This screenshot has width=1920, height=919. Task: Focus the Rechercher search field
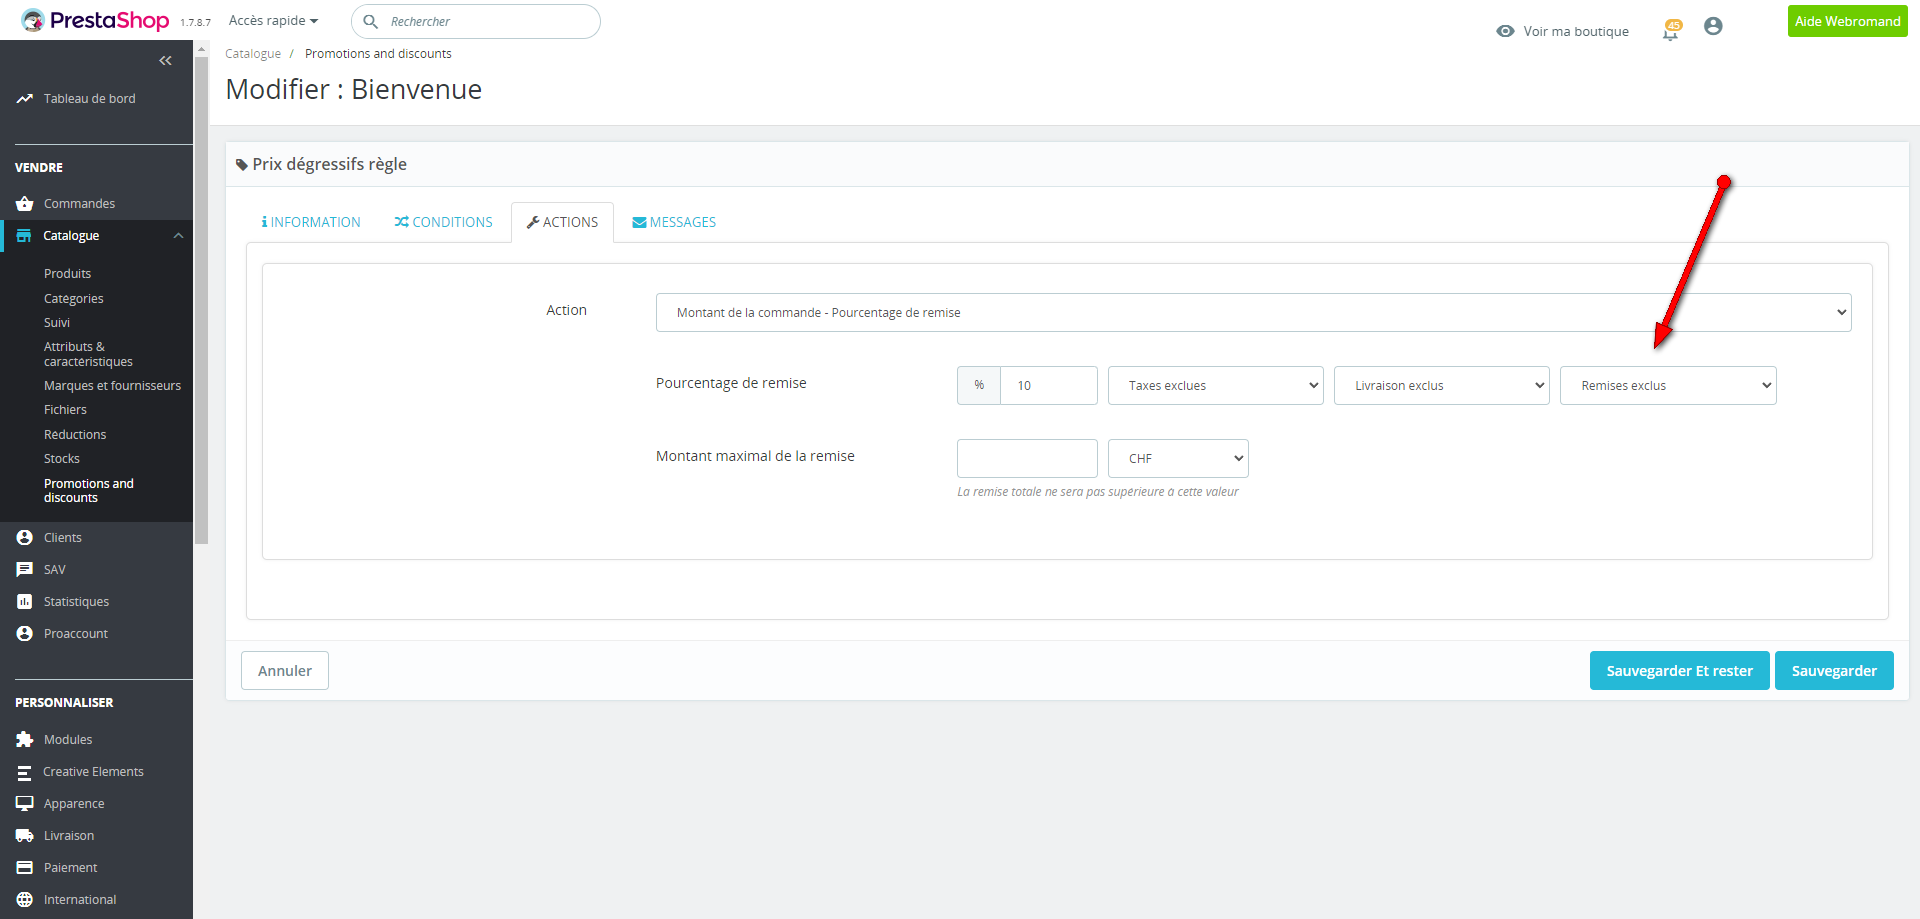point(476,21)
